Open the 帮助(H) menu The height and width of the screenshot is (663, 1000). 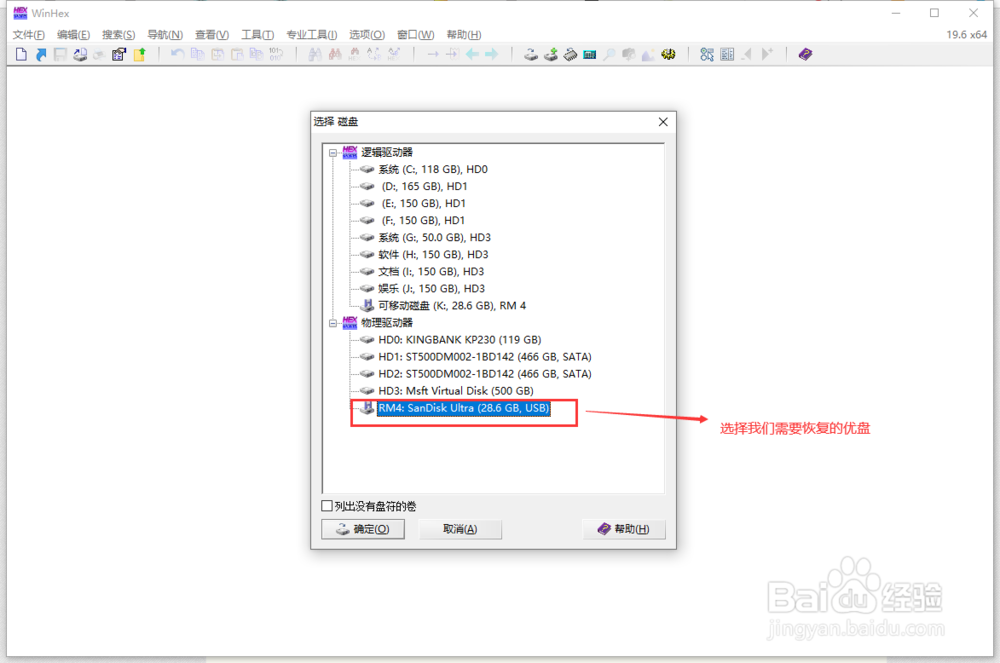click(464, 34)
